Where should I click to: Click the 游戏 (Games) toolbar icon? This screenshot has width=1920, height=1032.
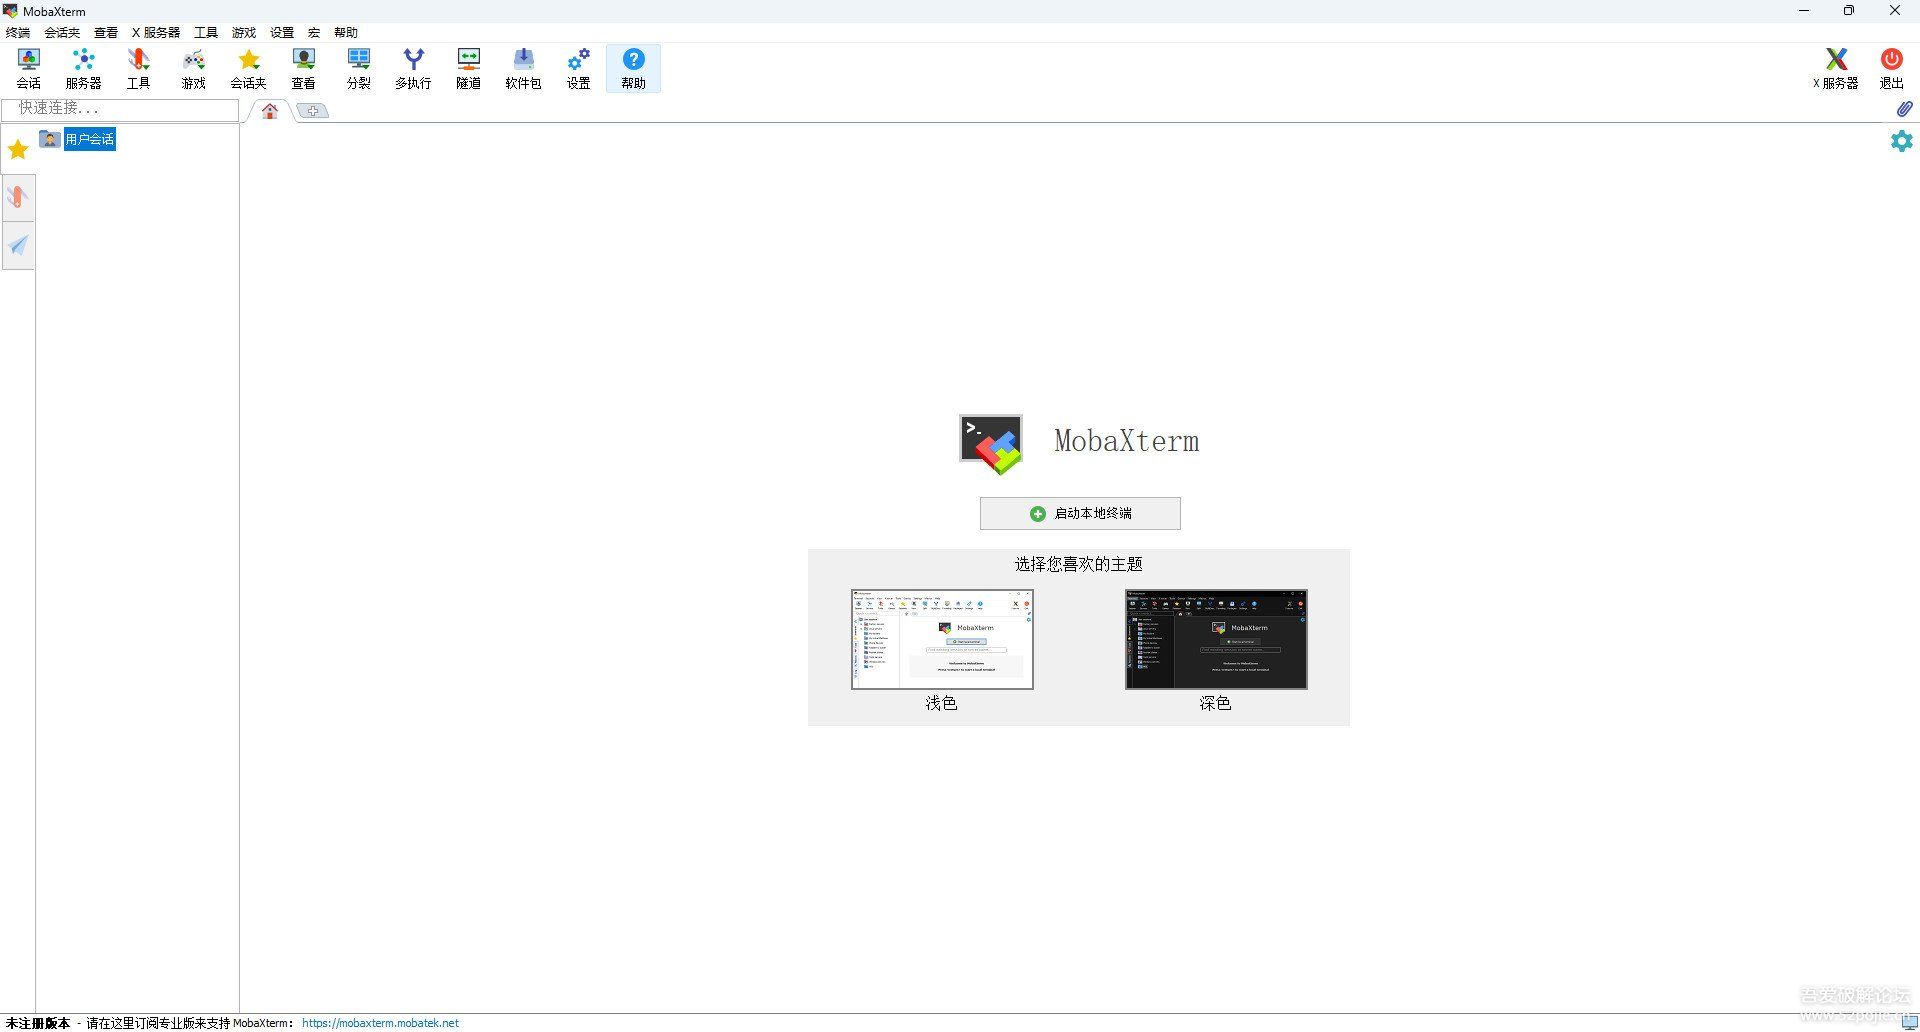tap(194, 69)
